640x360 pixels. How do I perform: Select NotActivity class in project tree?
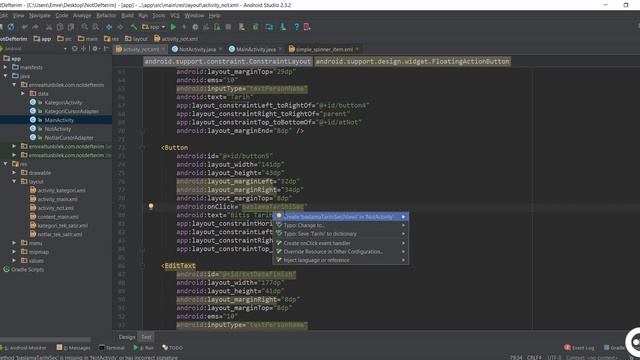(58, 129)
